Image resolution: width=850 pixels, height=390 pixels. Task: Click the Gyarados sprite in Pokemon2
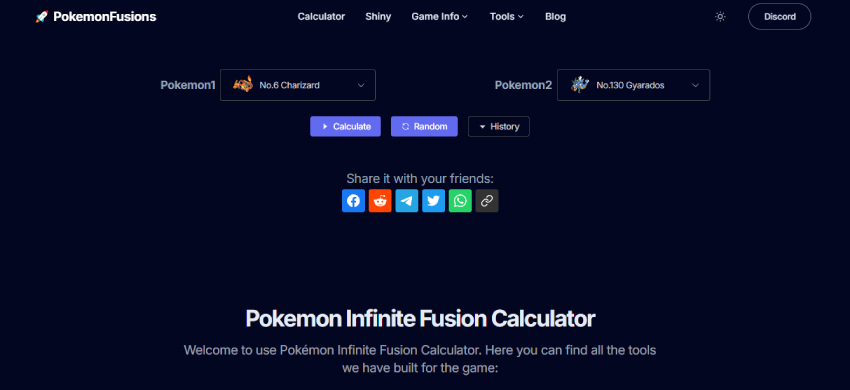pyautogui.click(x=580, y=85)
